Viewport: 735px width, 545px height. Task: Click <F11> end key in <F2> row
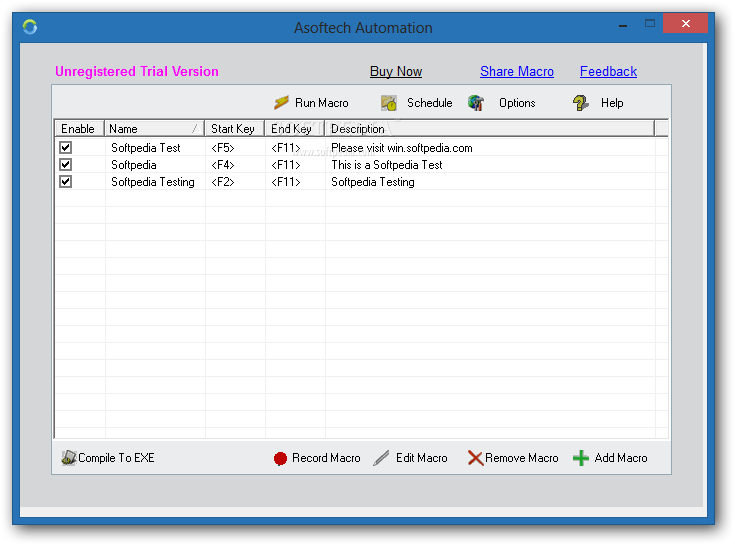[x=285, y=182]
